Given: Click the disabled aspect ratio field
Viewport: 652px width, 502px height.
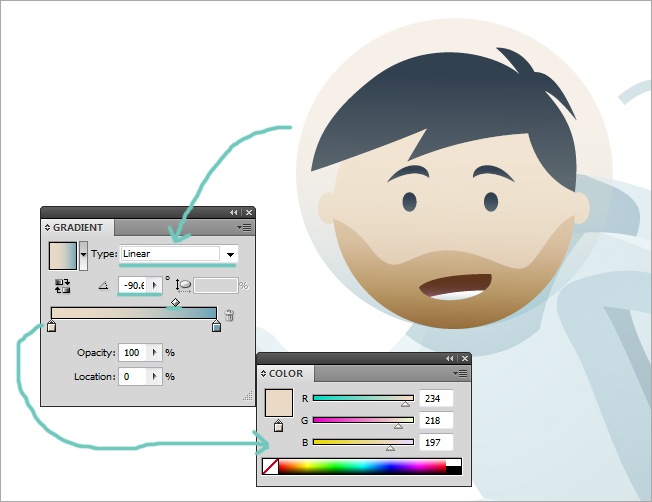Looking at the screenshot, I should click(216, 286).
